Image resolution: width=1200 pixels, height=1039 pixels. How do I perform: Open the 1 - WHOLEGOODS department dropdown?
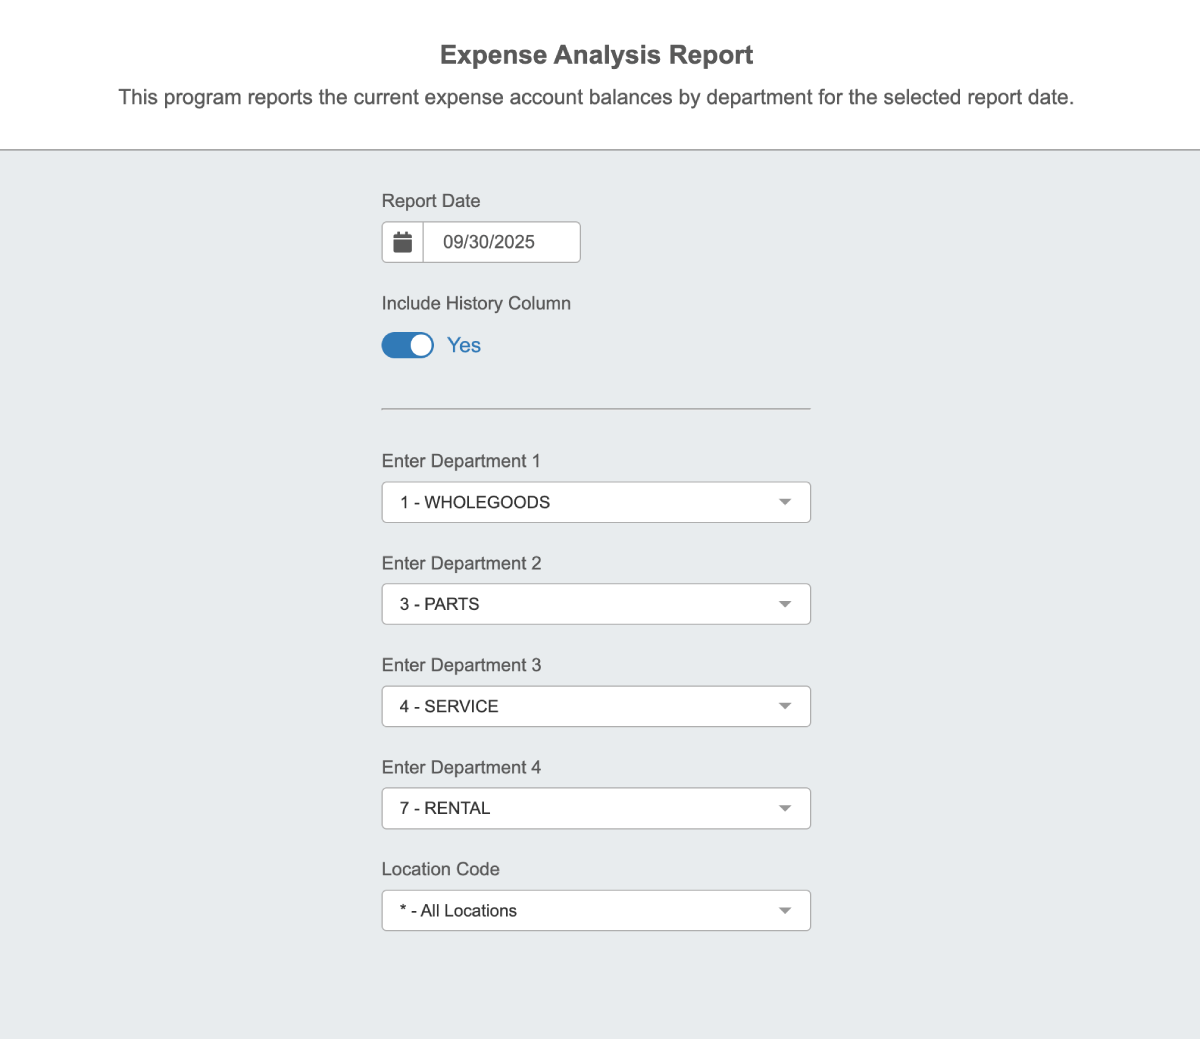coord(580,502)
